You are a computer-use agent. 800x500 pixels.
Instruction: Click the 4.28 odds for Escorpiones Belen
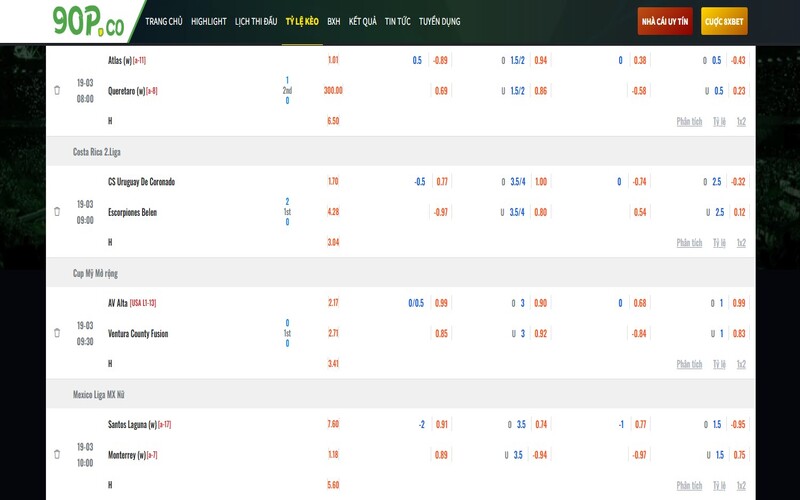coord(333,212)
